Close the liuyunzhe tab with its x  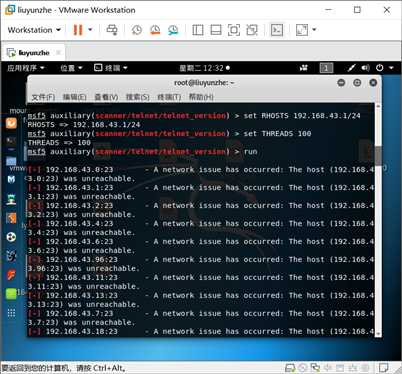58,52
